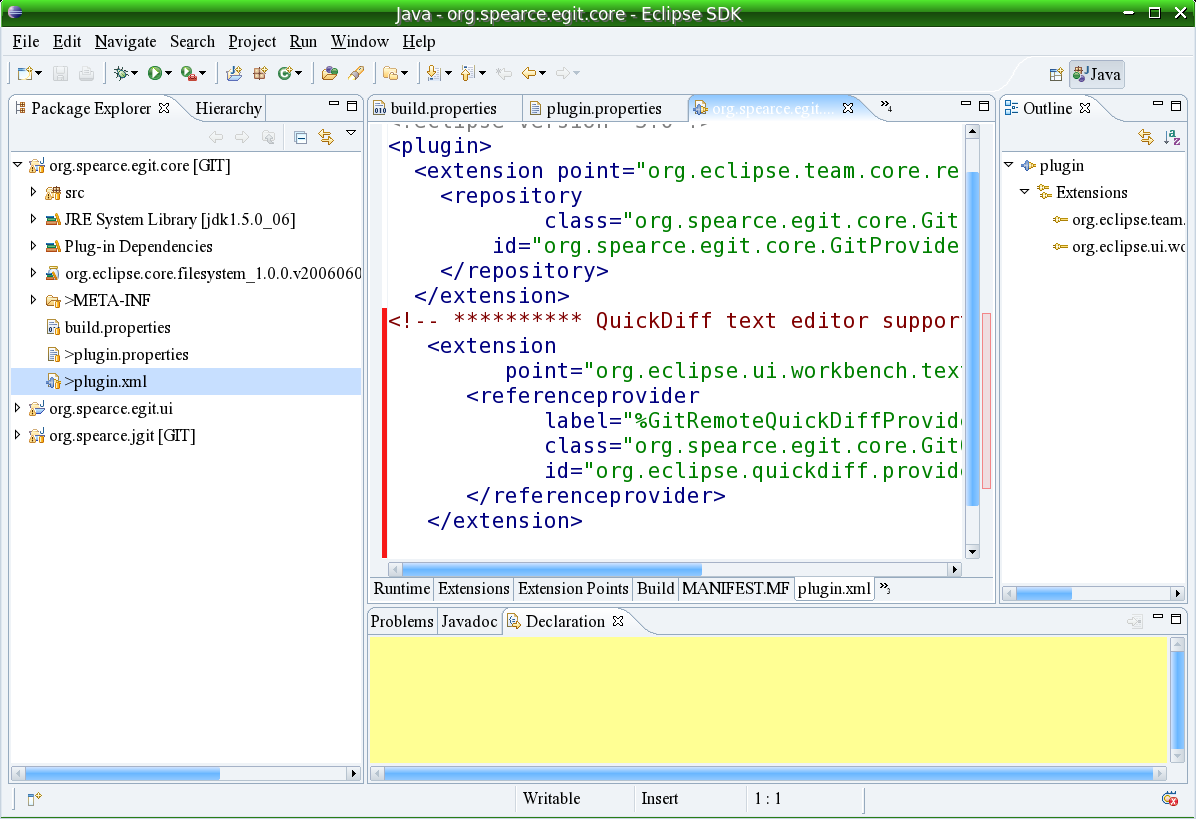1196x819 pixels.
Task: Expand the src folder
Action: click(x=33, y=192)
